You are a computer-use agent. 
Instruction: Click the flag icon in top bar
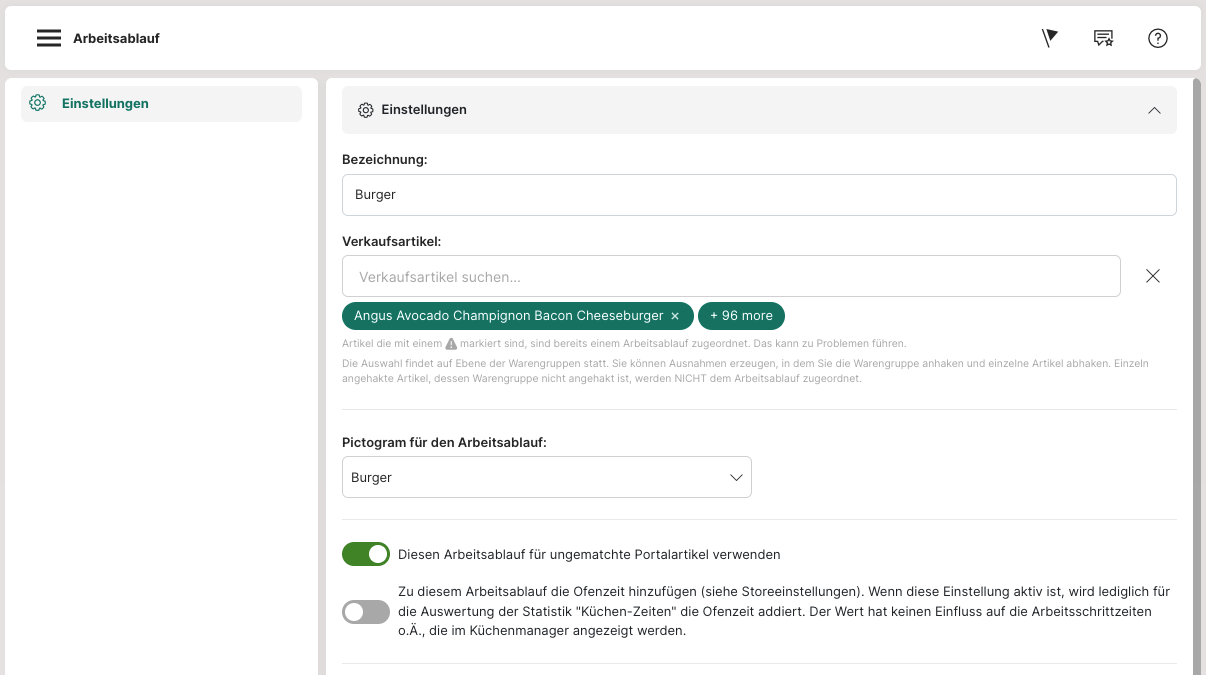pos(1049,38)
